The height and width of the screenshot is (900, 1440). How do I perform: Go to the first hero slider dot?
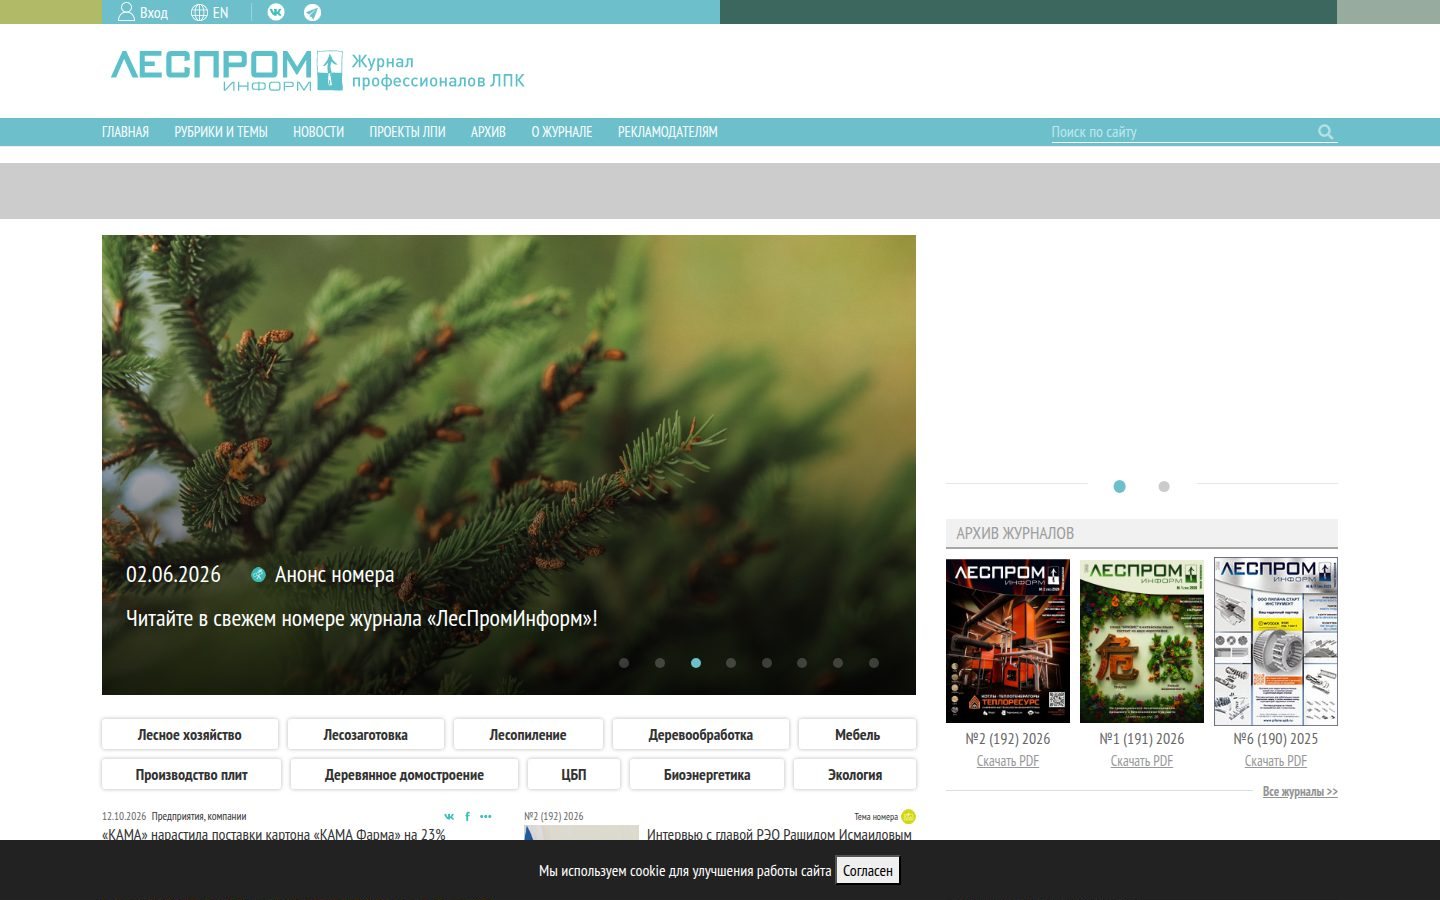point(624,663)
